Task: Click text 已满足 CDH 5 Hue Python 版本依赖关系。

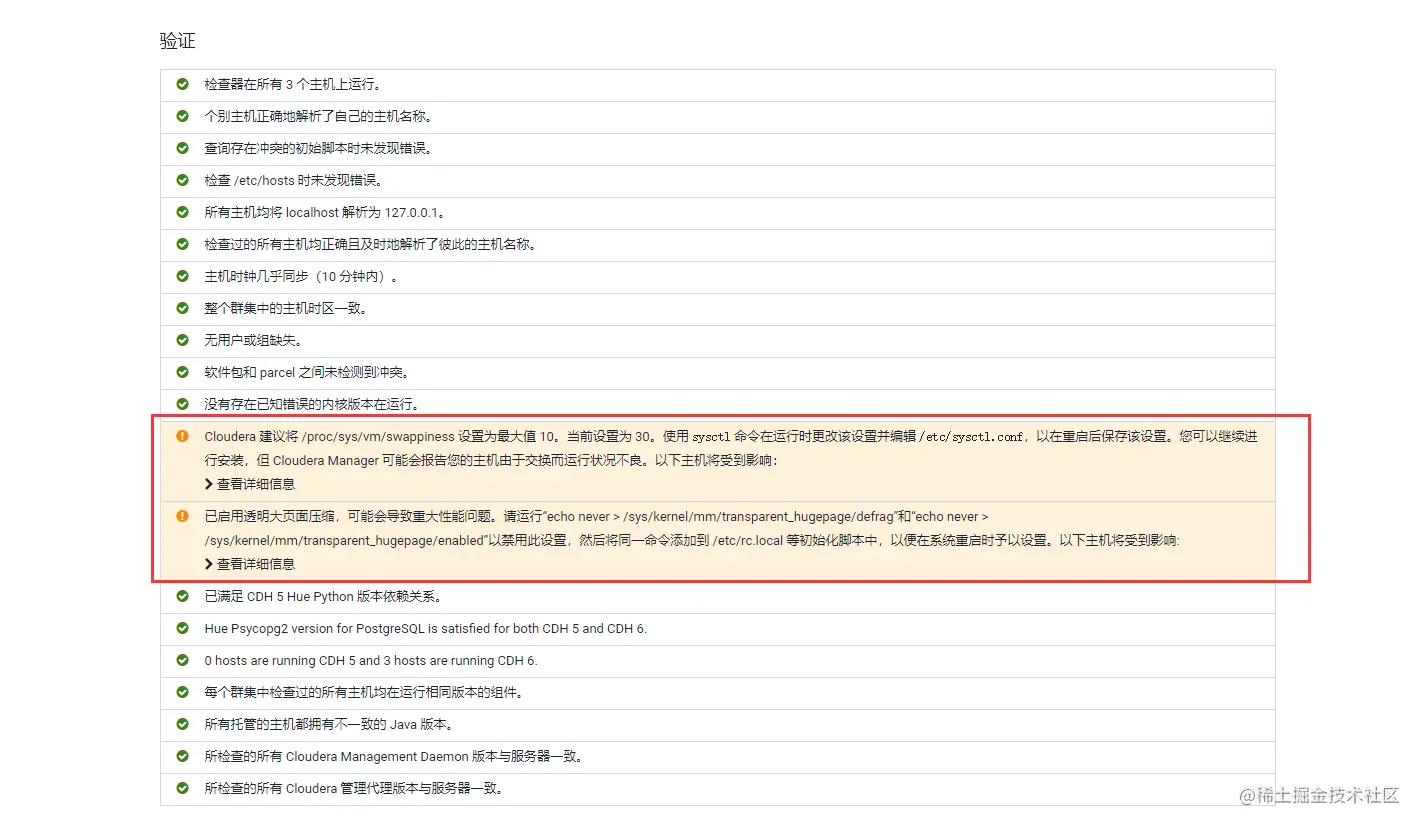Action: point(323,597)
